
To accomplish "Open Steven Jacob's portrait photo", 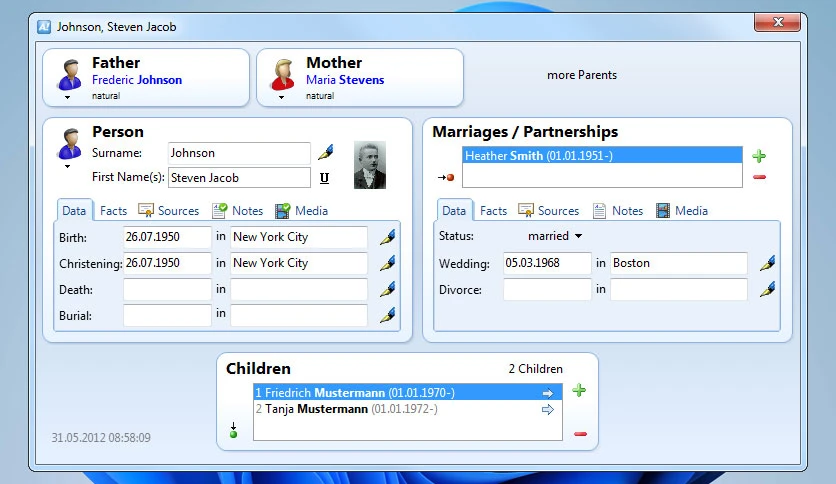I will 369,165.
